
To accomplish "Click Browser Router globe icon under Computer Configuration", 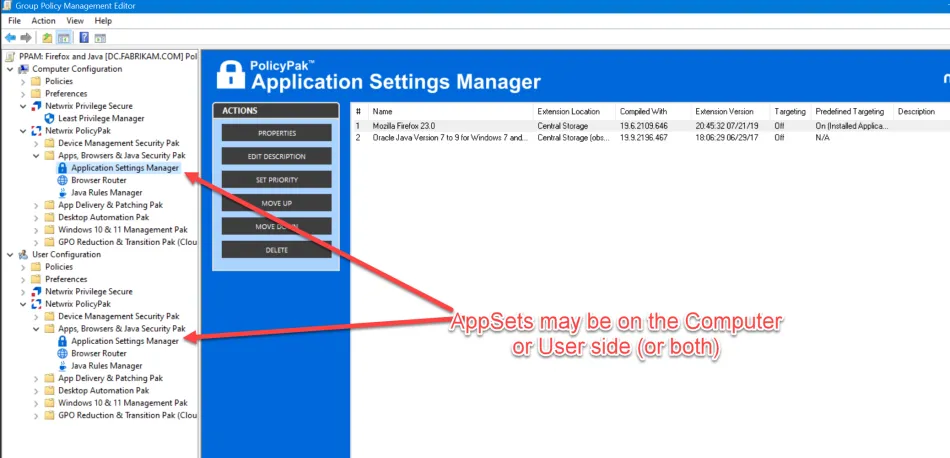I will point(62,180).
